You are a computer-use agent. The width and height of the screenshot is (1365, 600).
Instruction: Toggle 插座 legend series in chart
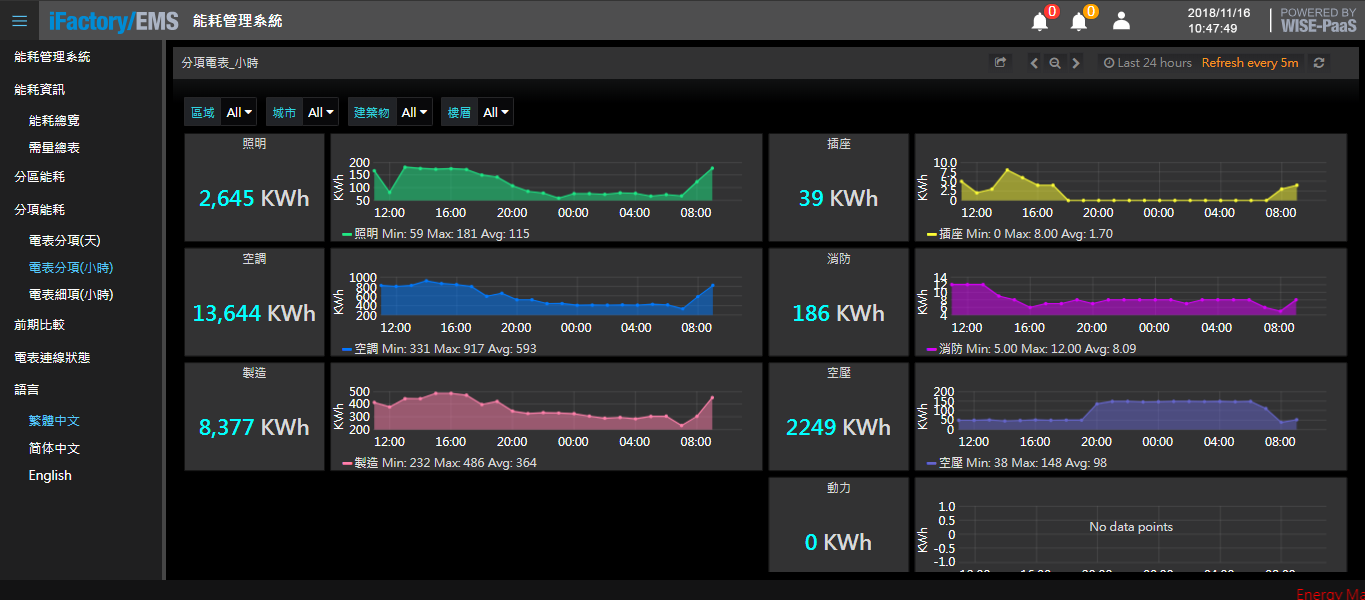pyautogui.click(x=950, y=234)
